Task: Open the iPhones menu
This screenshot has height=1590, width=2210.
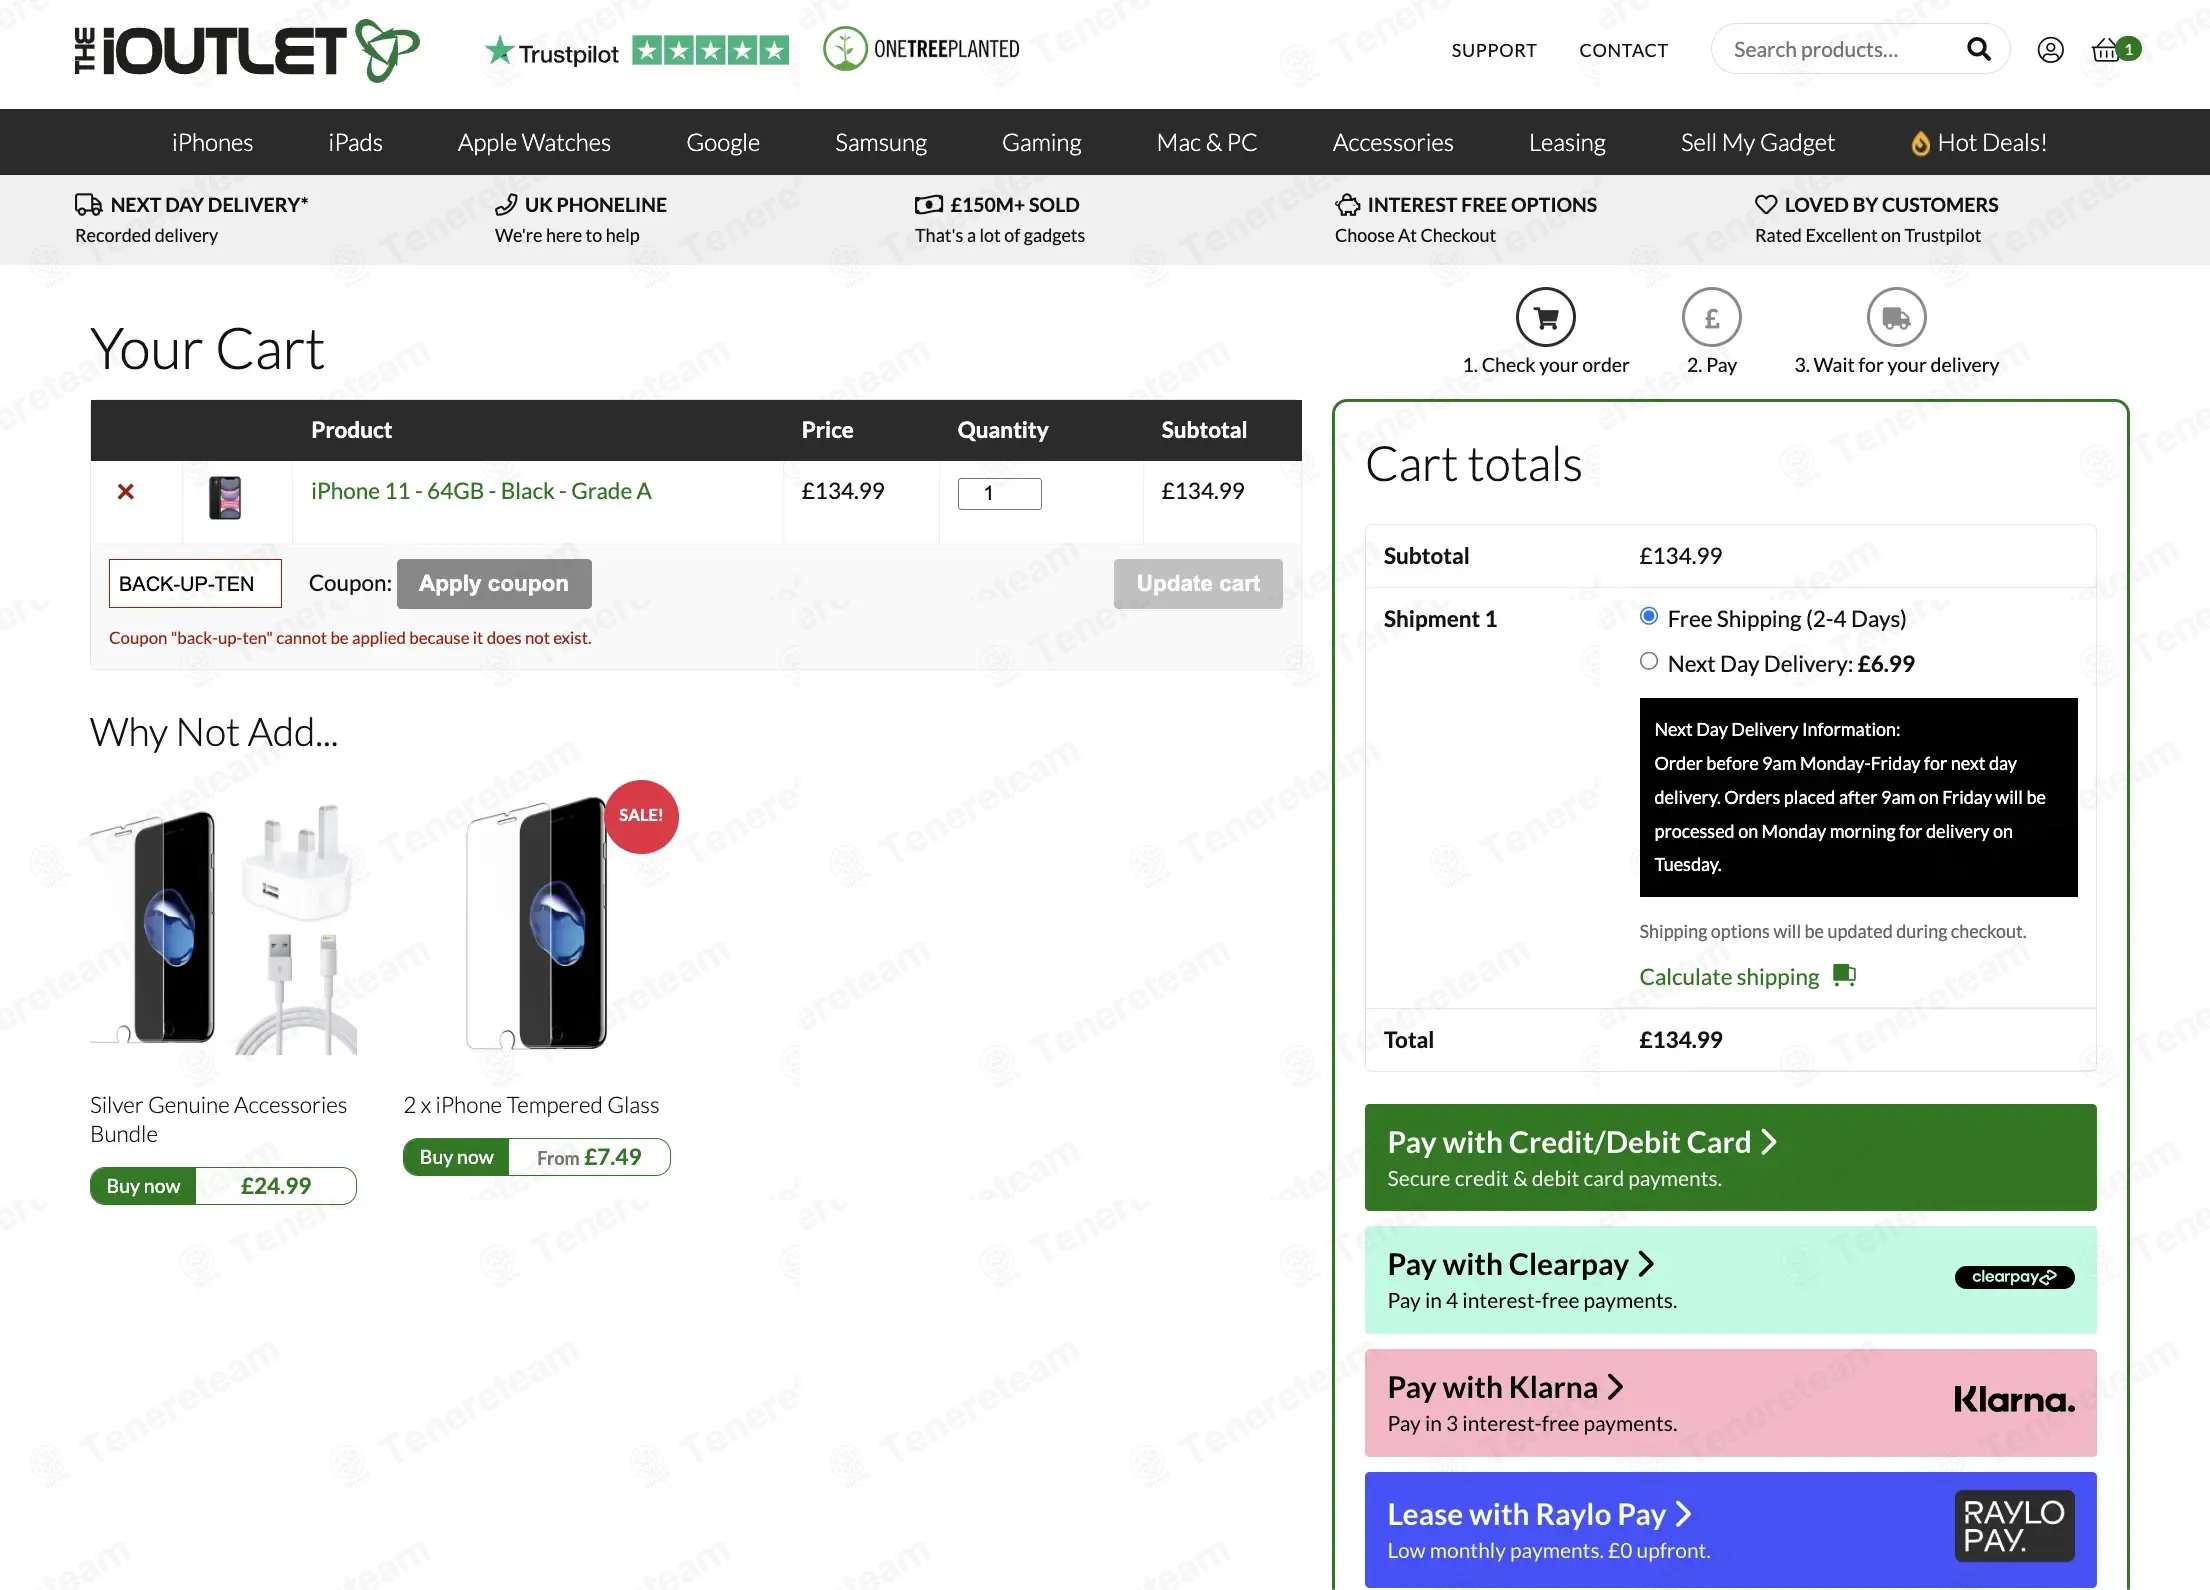Action: pyautogui.click(x=212, y=143)
